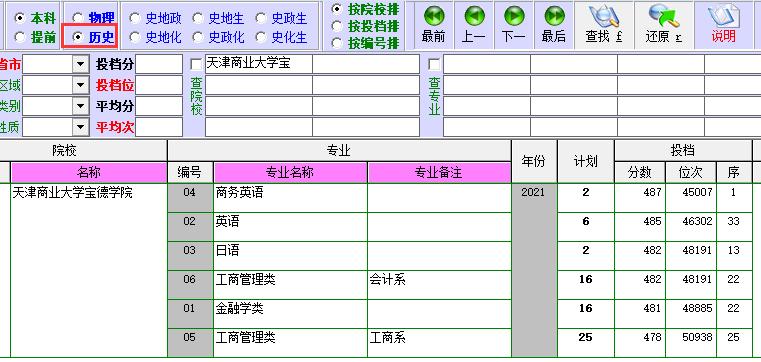761x362 pixels.
Task: Open the 省市 dropdown arrow
Action: (x=81, y=64)
